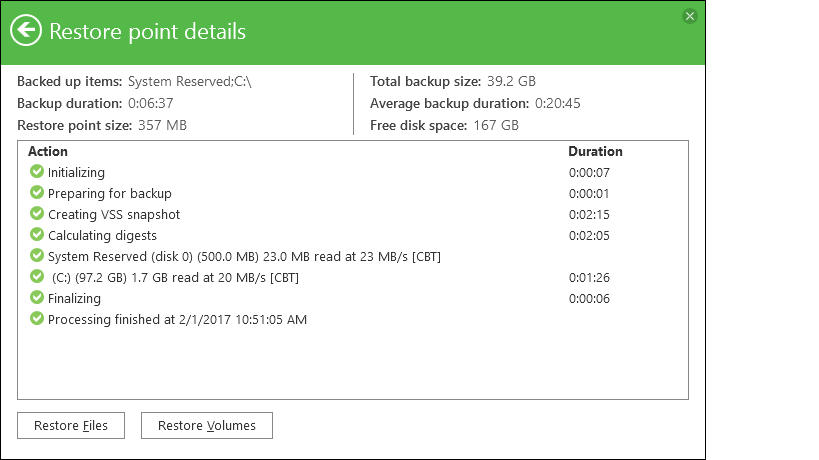The height and width of the screenshot is (460, 819).
Task: Click the green check for the (C:) volume row
Action: tap(37, 277)
